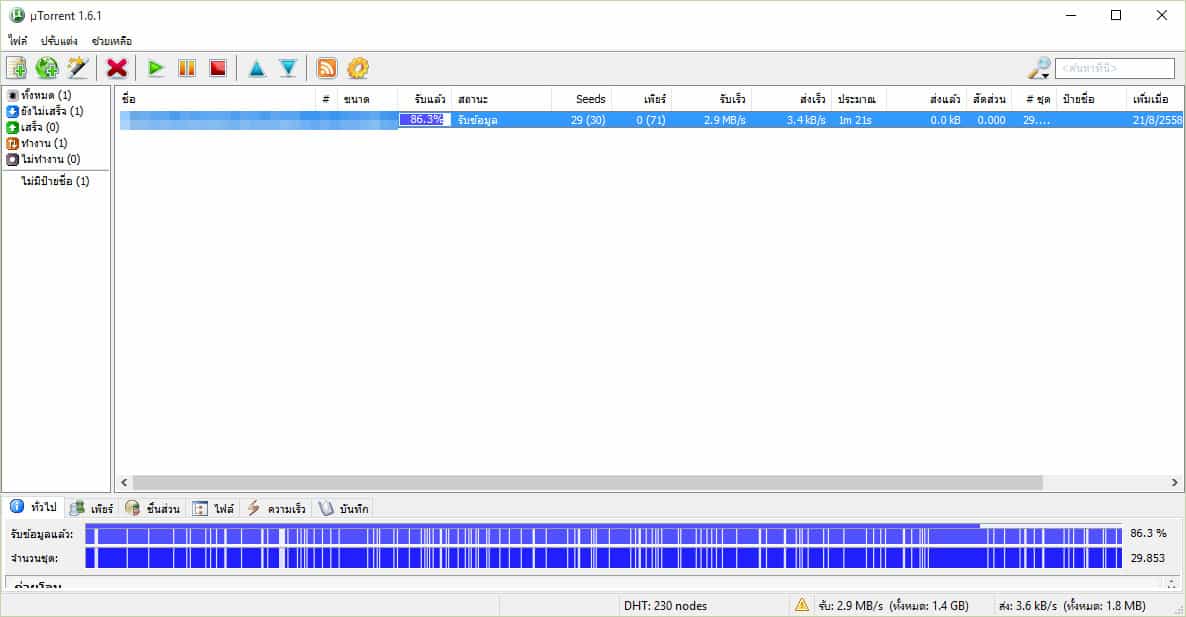Switch to the ความเร็ว tab
This screenshot has width=1186, height=617.
pyautogui.click(x=277, y=509)
